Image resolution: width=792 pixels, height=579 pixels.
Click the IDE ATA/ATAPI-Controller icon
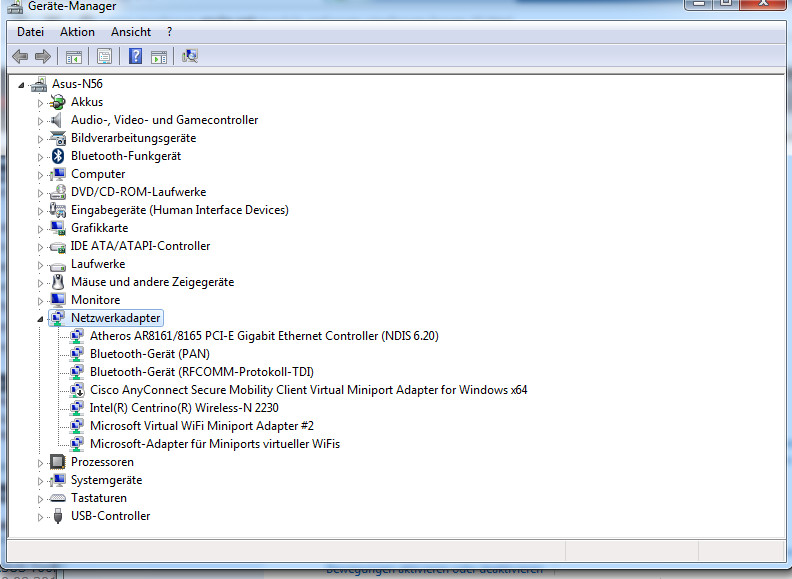pyautogui.click(x=58, y=247)
